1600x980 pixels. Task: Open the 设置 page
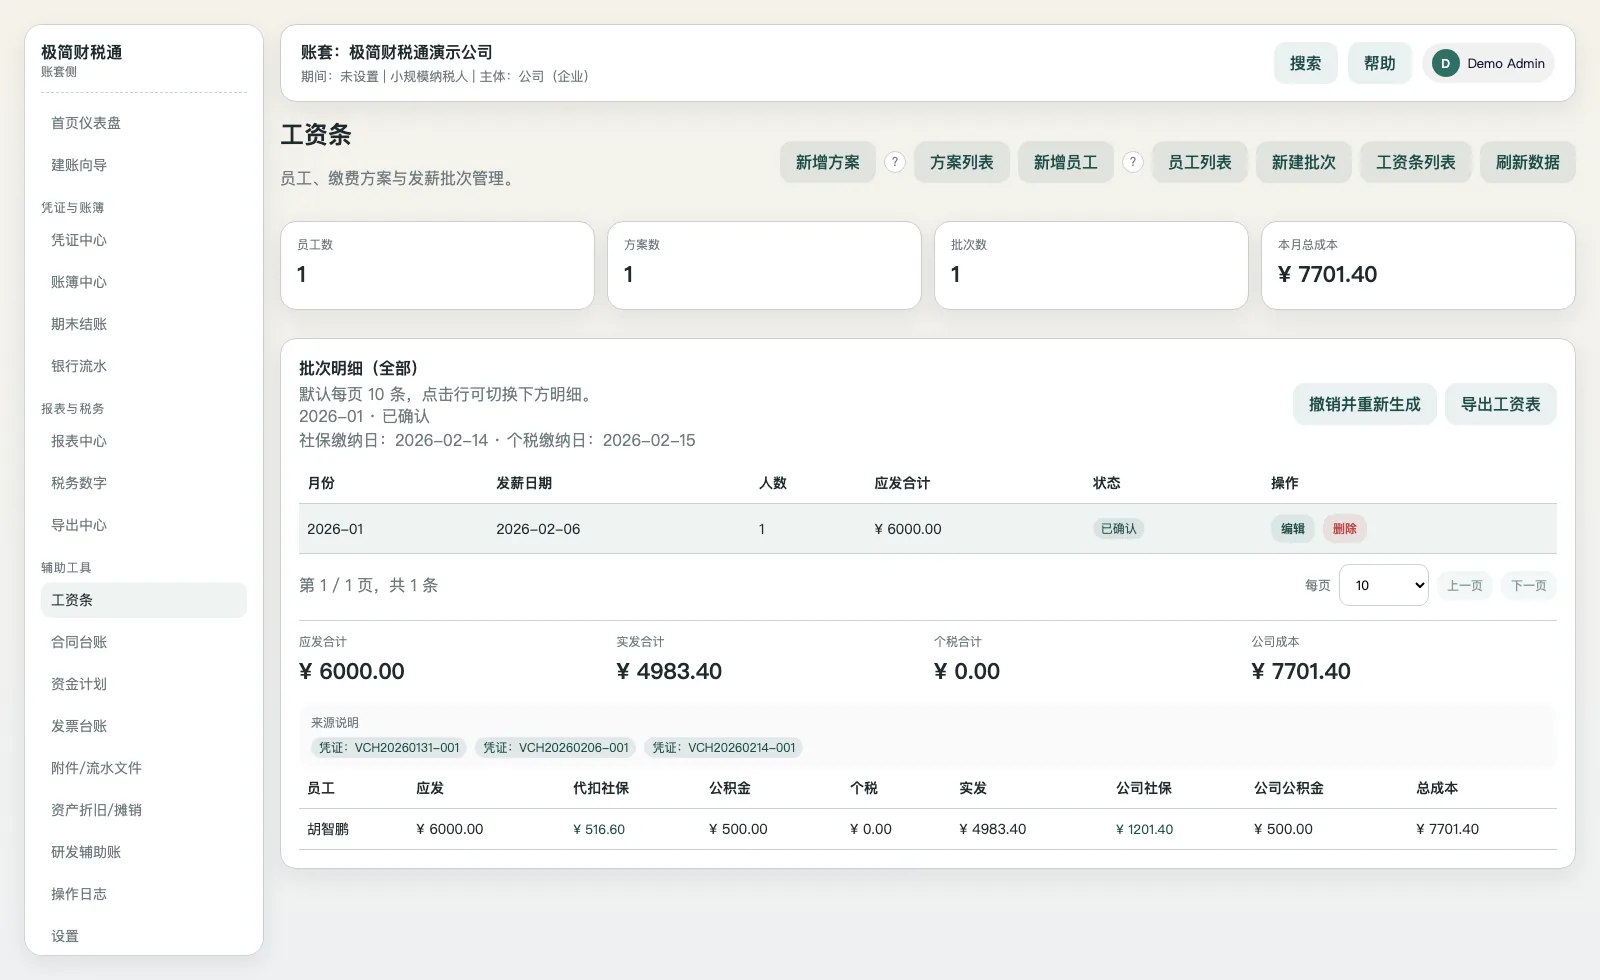pos(65,935)
